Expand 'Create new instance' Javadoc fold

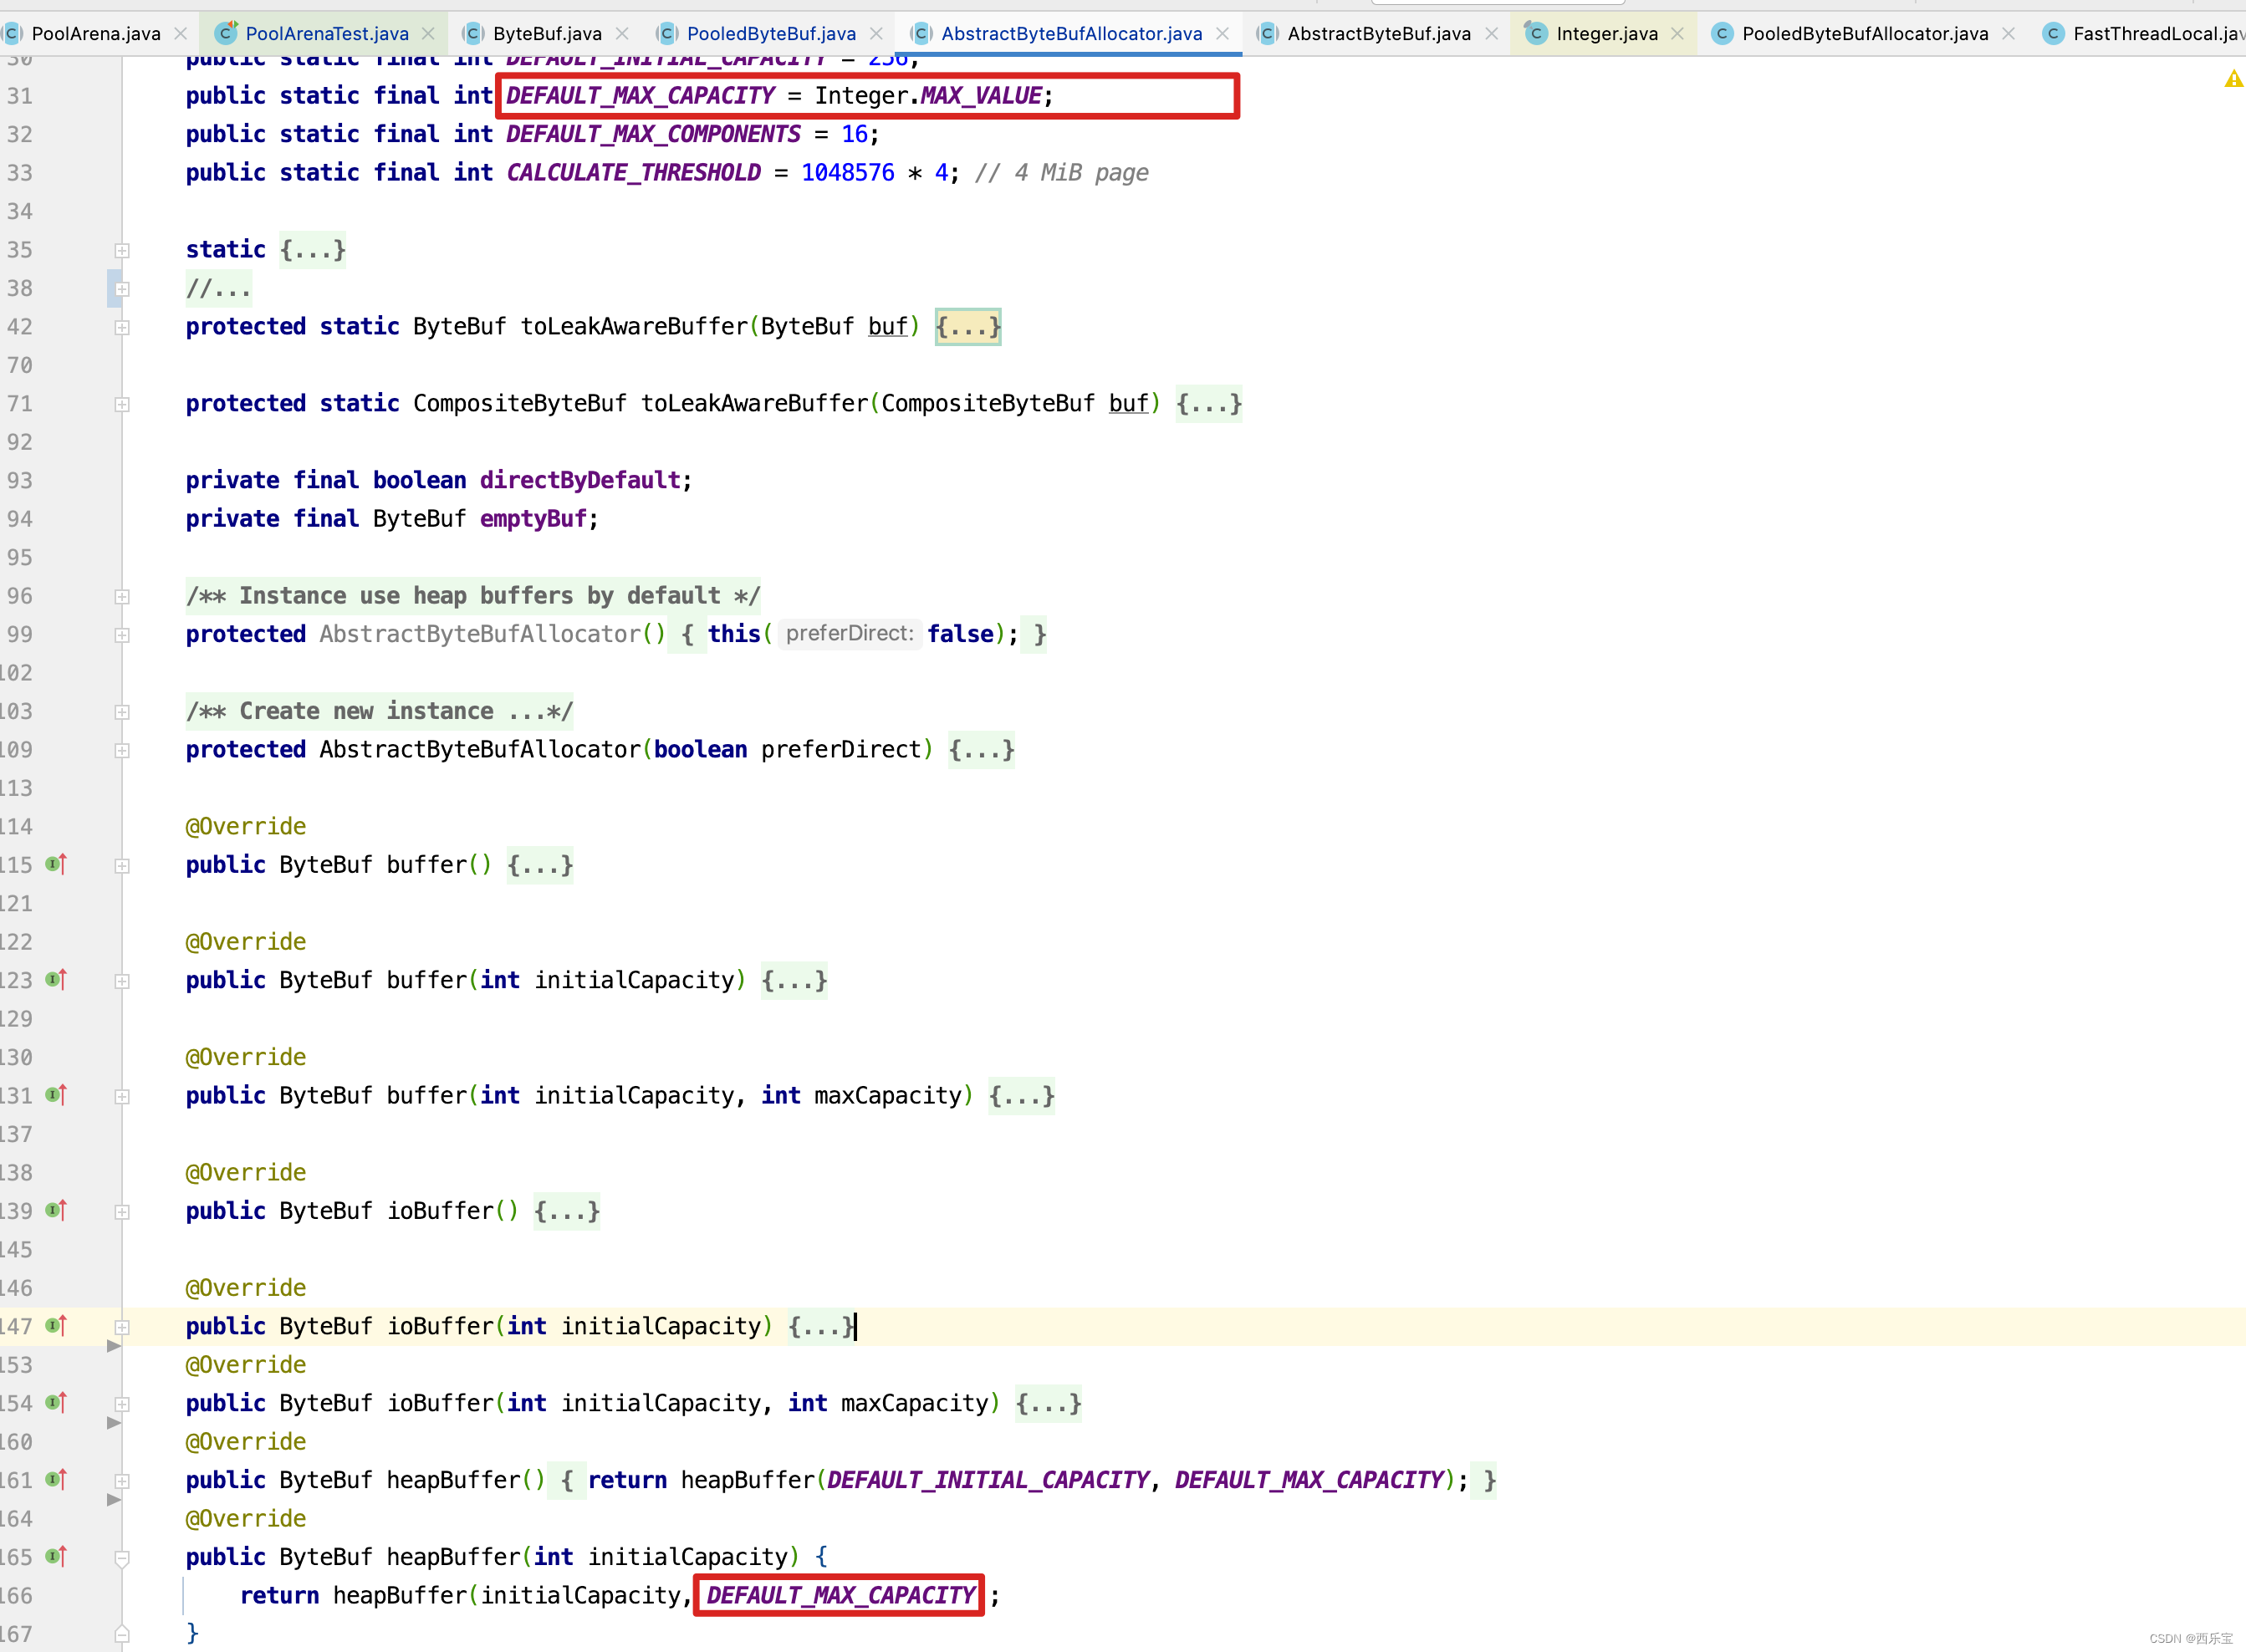coord(122,712)
